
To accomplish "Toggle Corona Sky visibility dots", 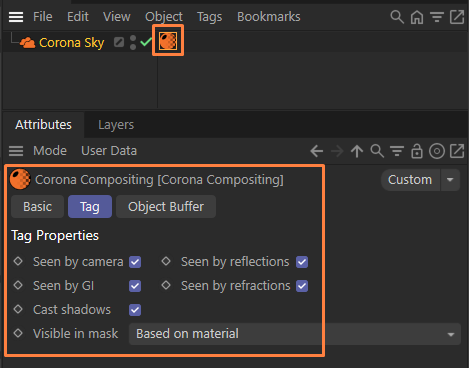I will click(x=133, y=42).
